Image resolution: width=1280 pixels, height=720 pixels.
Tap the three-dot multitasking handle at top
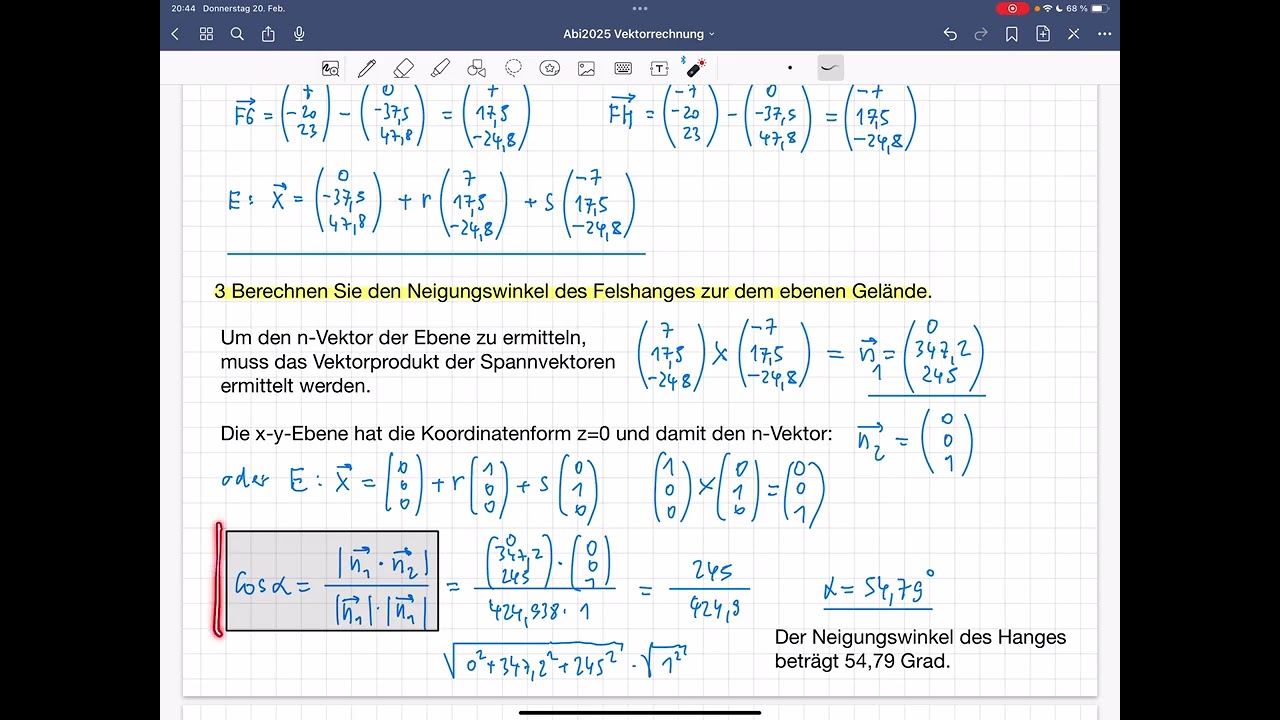pos(640,8)
